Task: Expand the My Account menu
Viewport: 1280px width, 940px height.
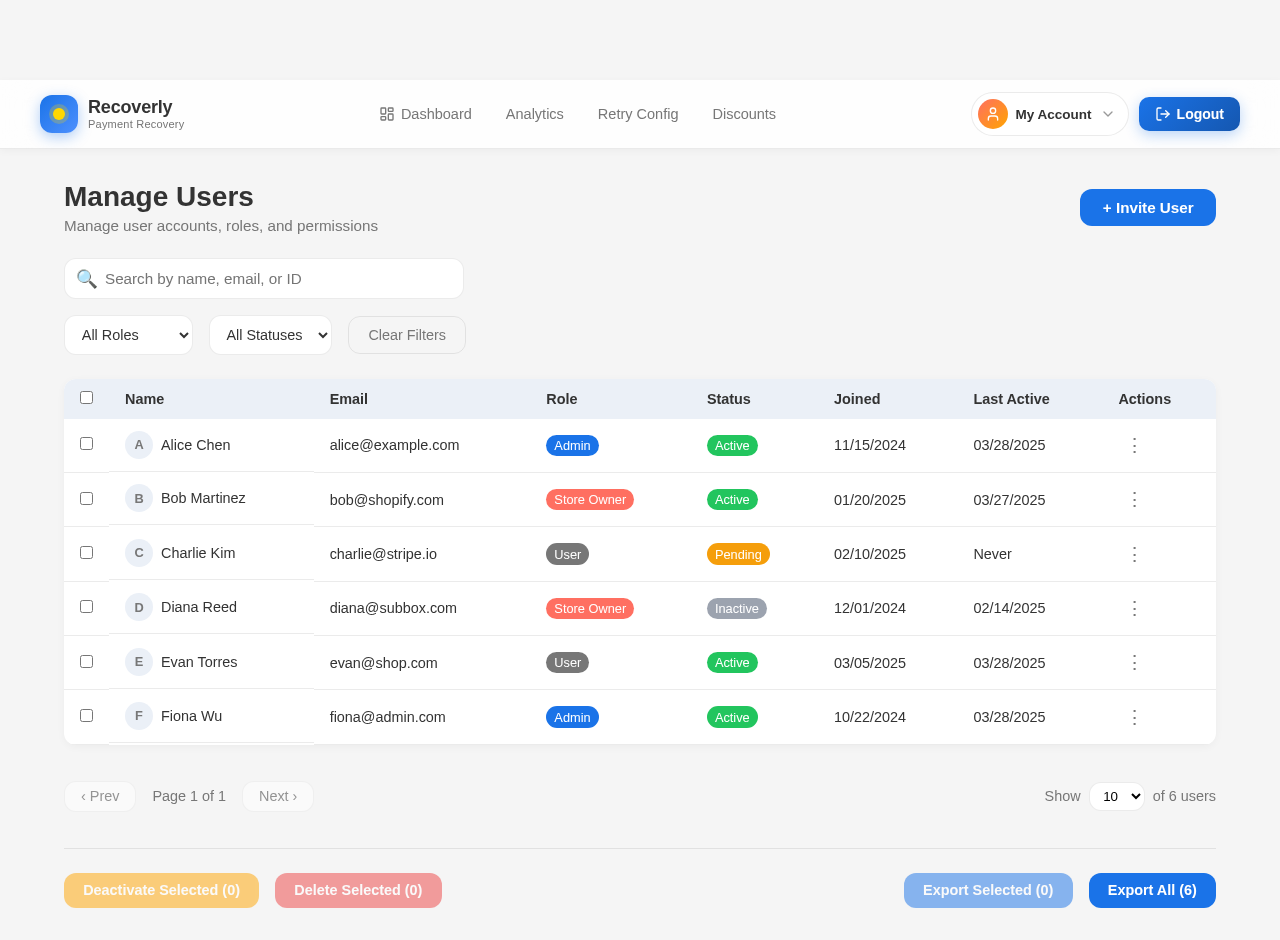Action: click(1049, 114)
